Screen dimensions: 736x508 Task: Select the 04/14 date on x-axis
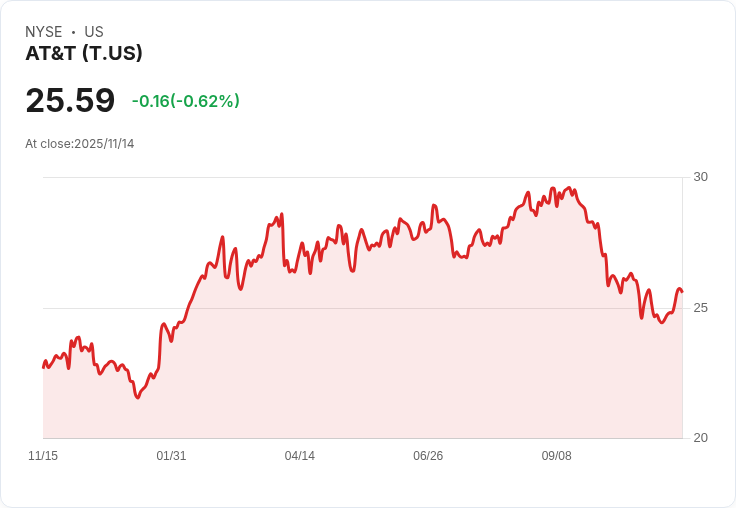(x=299, y=456)
